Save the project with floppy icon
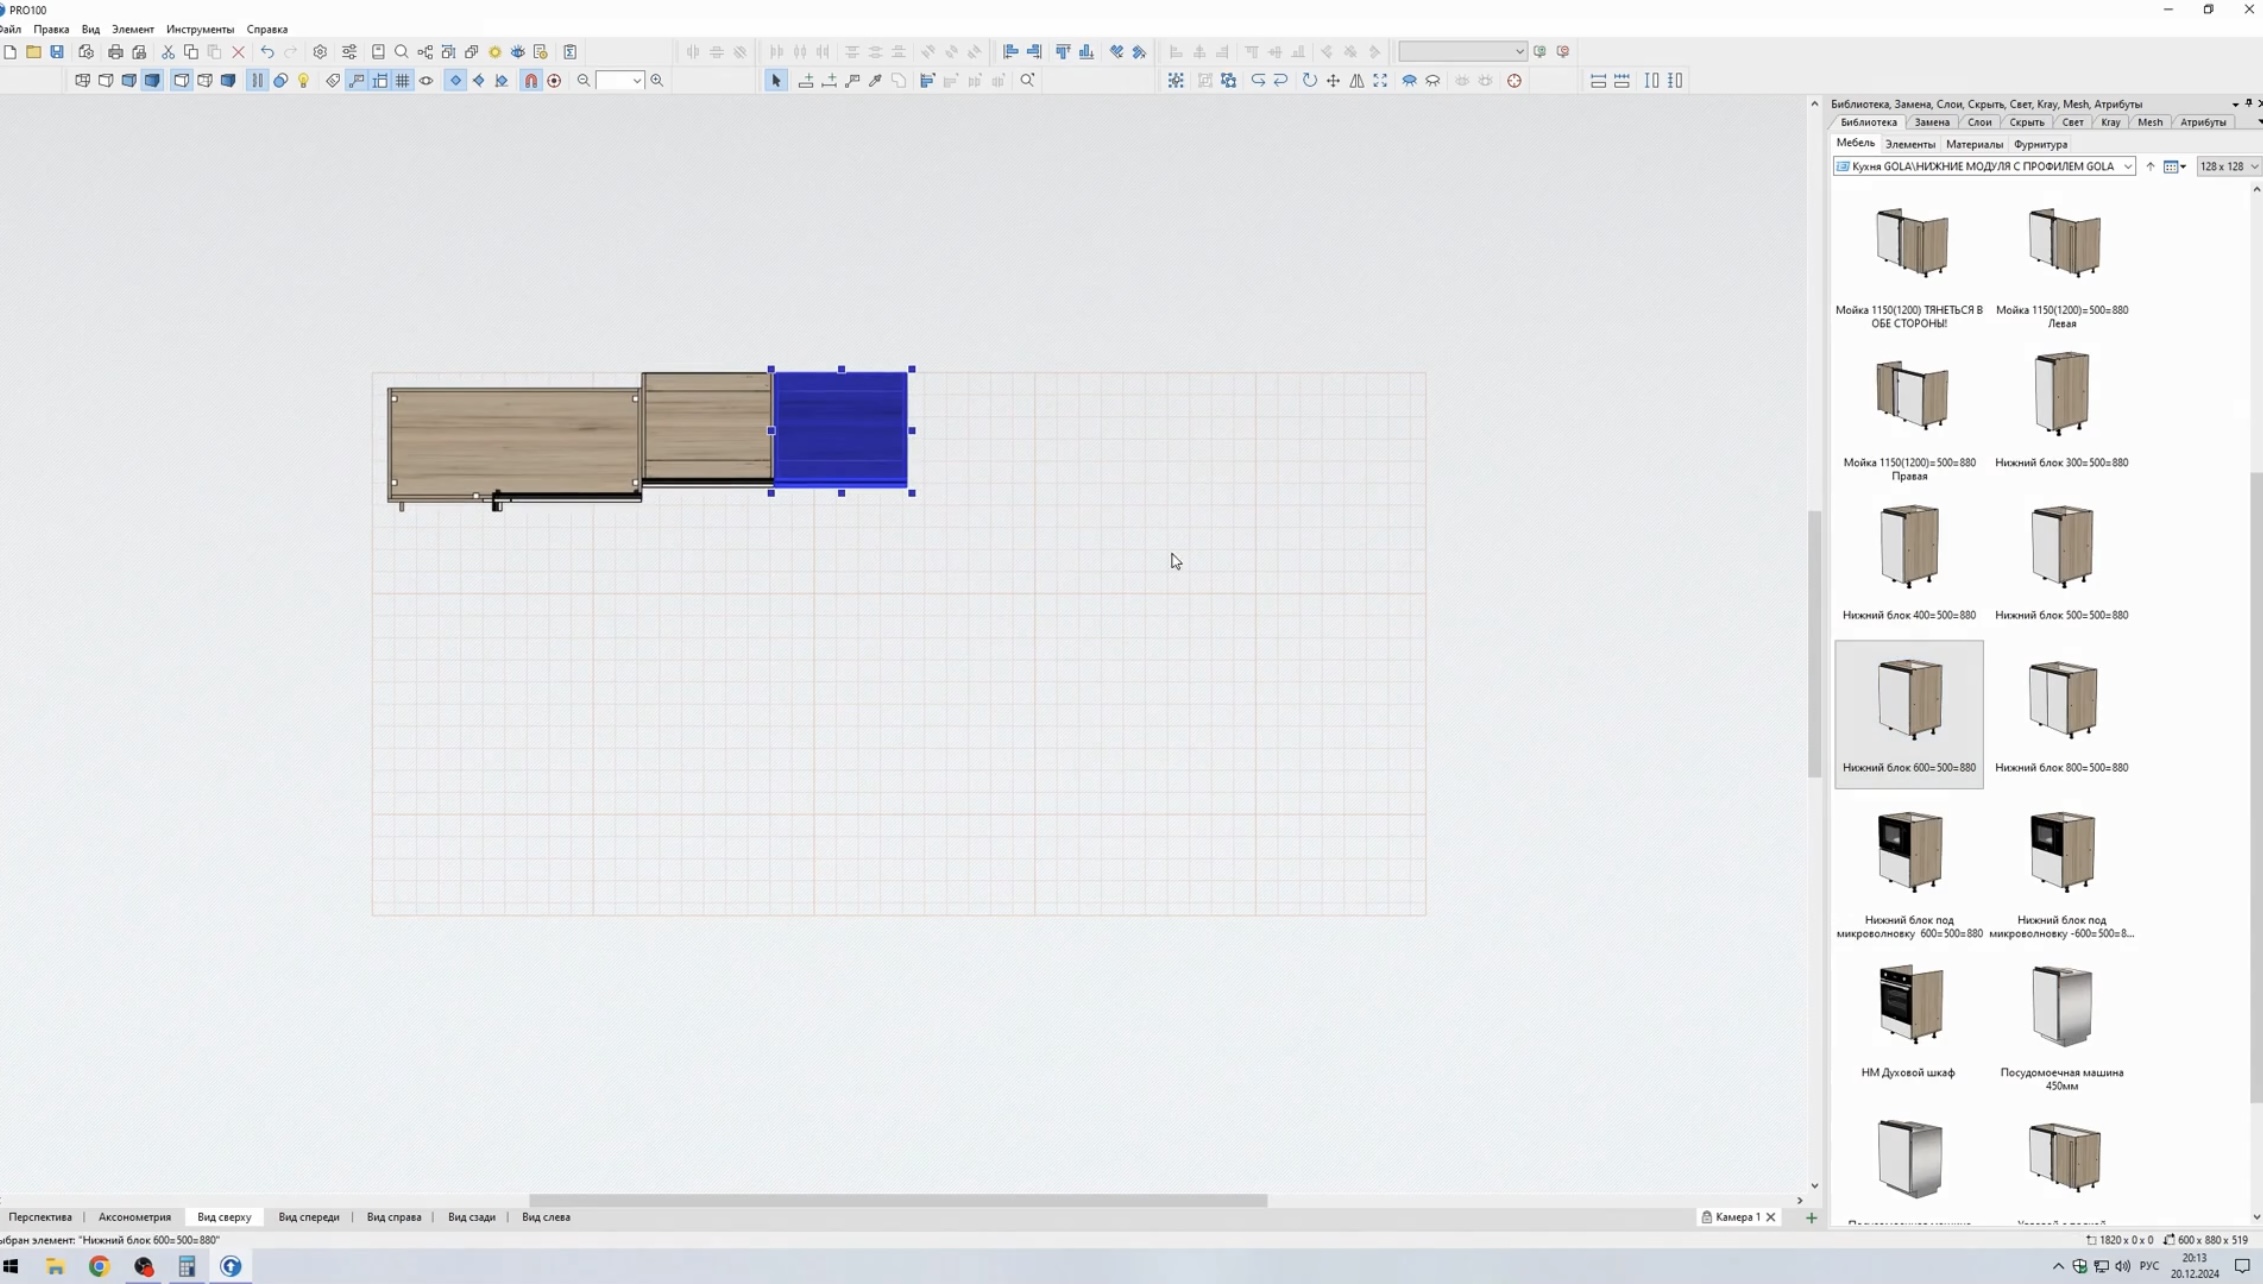 (x=57, y=52)
